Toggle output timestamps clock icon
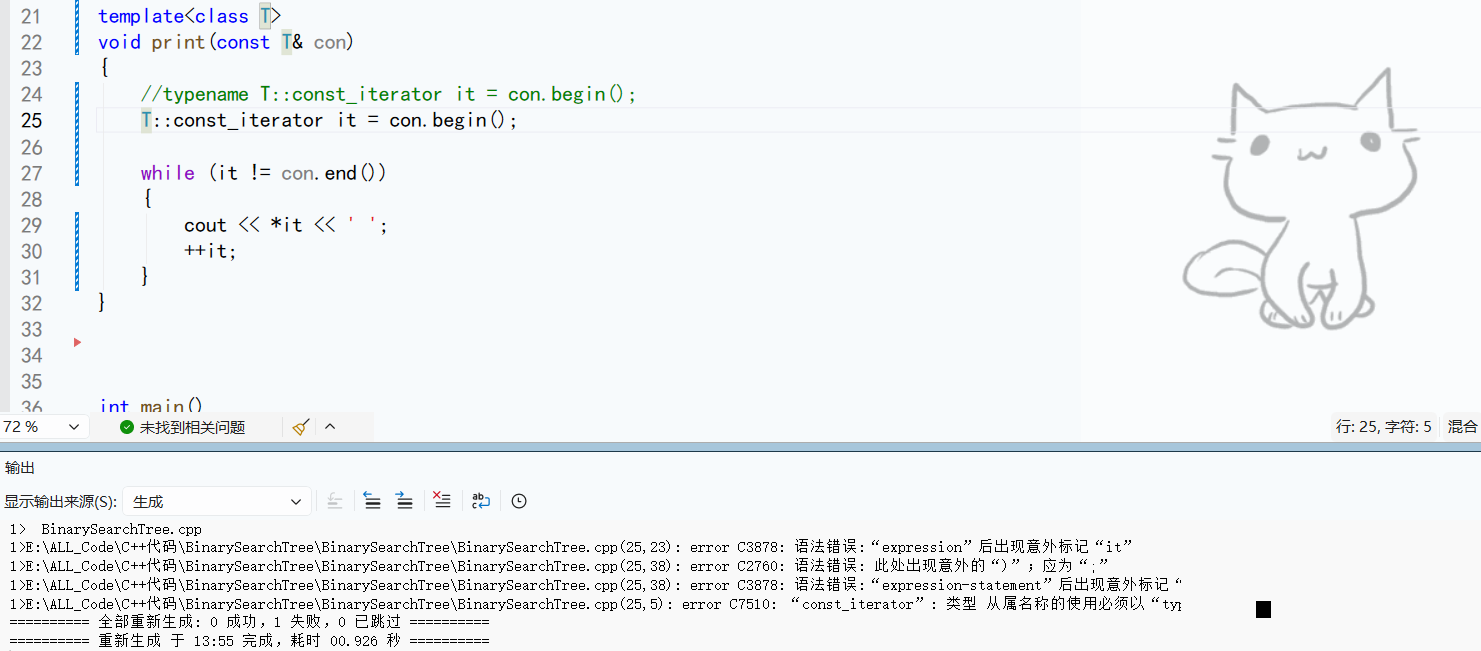Screen dimensions: 1481x651 pos(519,501)
